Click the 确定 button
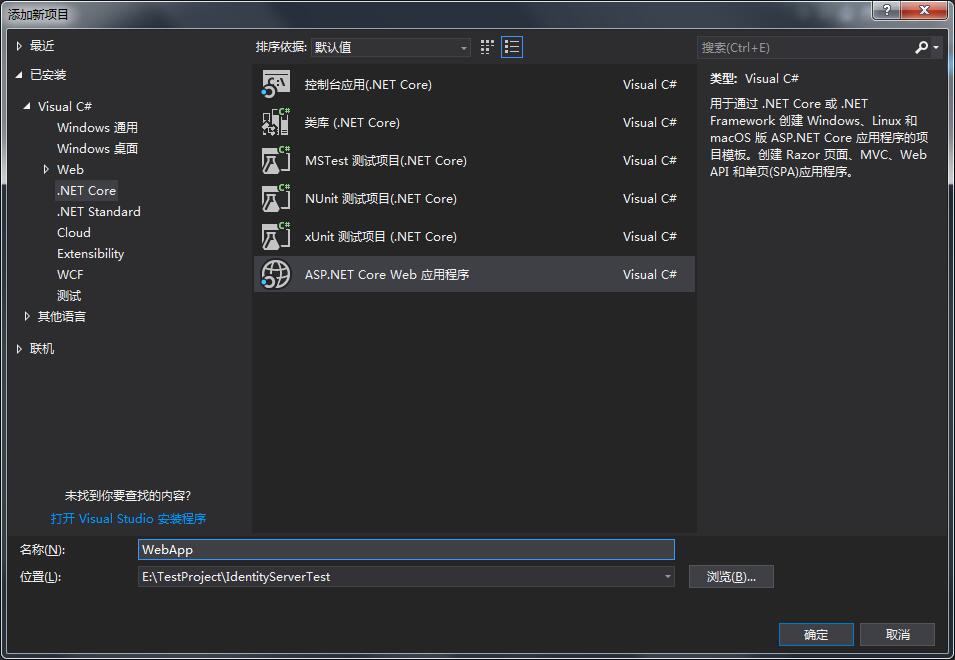The image size is (955, 660). coord(816,634)
